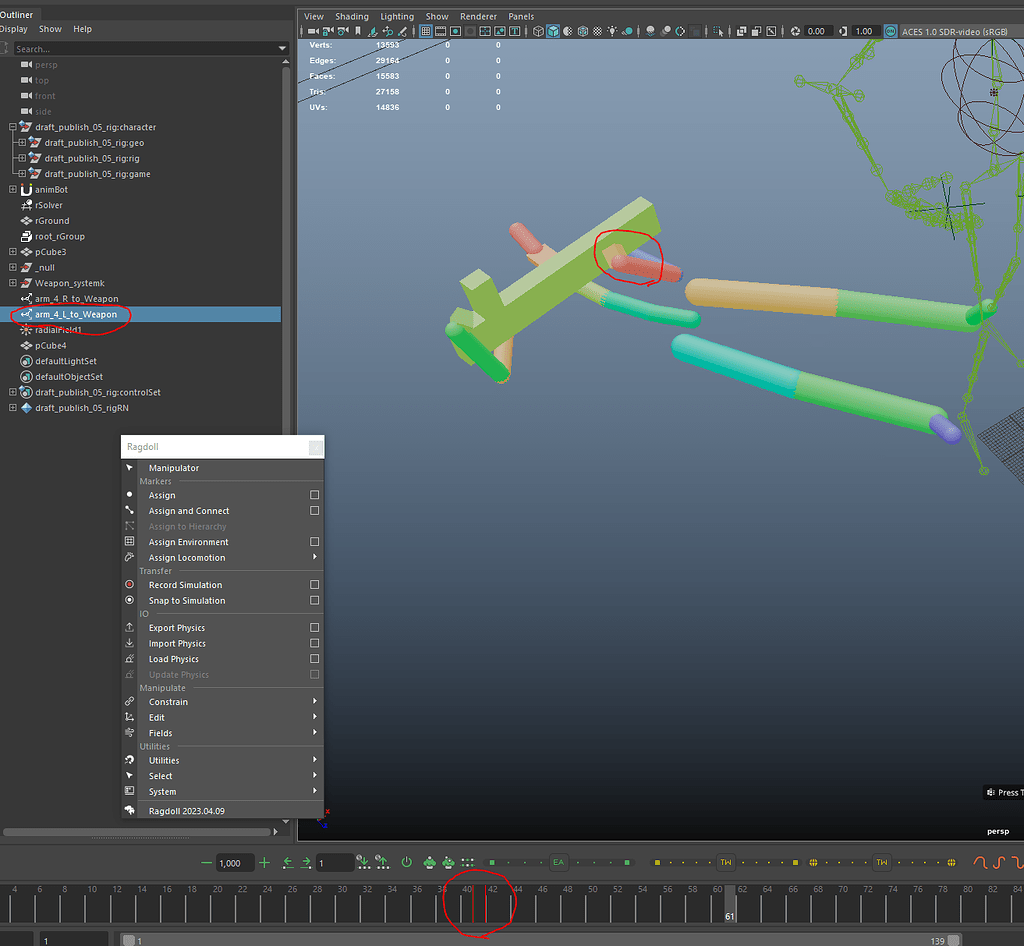The width and height of the screenshot is (1024, 946).
Task: Click the green plus icon beside 1,000 field
Action: [264, 862]
